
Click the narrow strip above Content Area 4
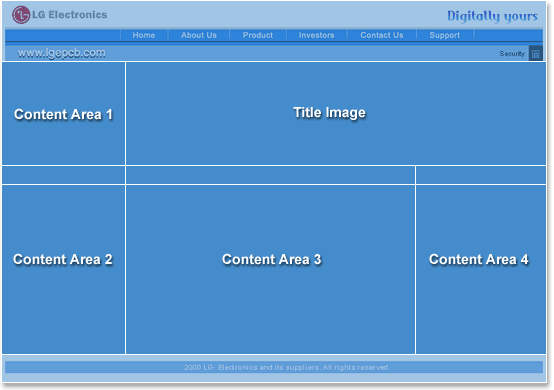click(481, 175)
